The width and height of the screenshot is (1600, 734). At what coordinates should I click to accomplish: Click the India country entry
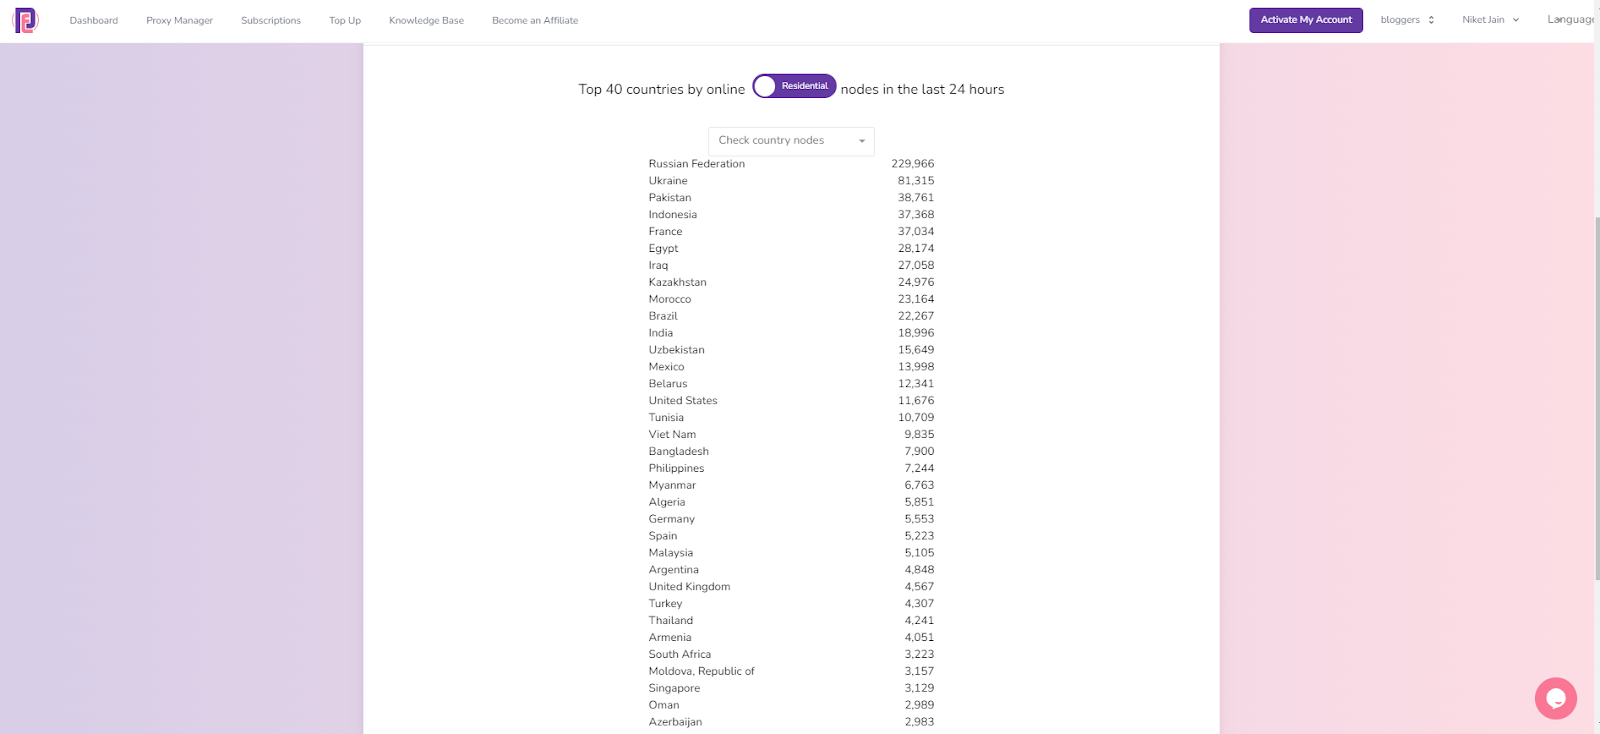pyautogui.click(x=661, y=333)
